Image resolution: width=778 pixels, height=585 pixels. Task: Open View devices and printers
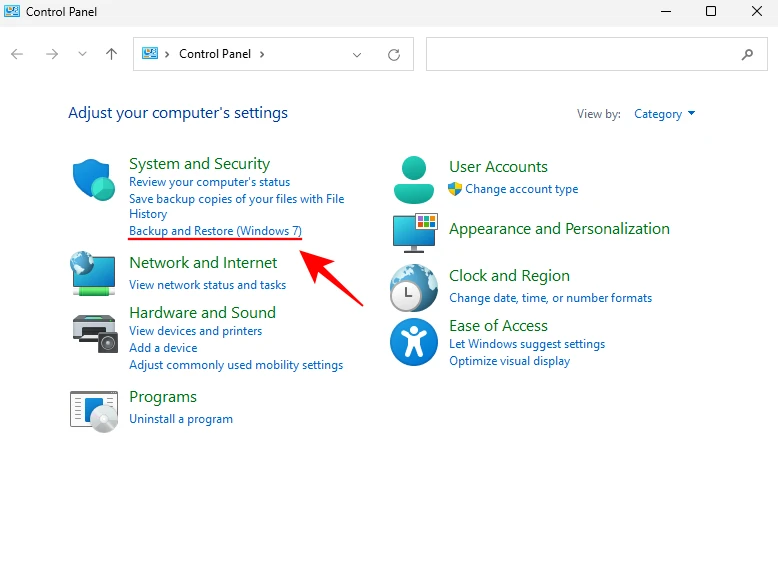(x=195, y=331)
